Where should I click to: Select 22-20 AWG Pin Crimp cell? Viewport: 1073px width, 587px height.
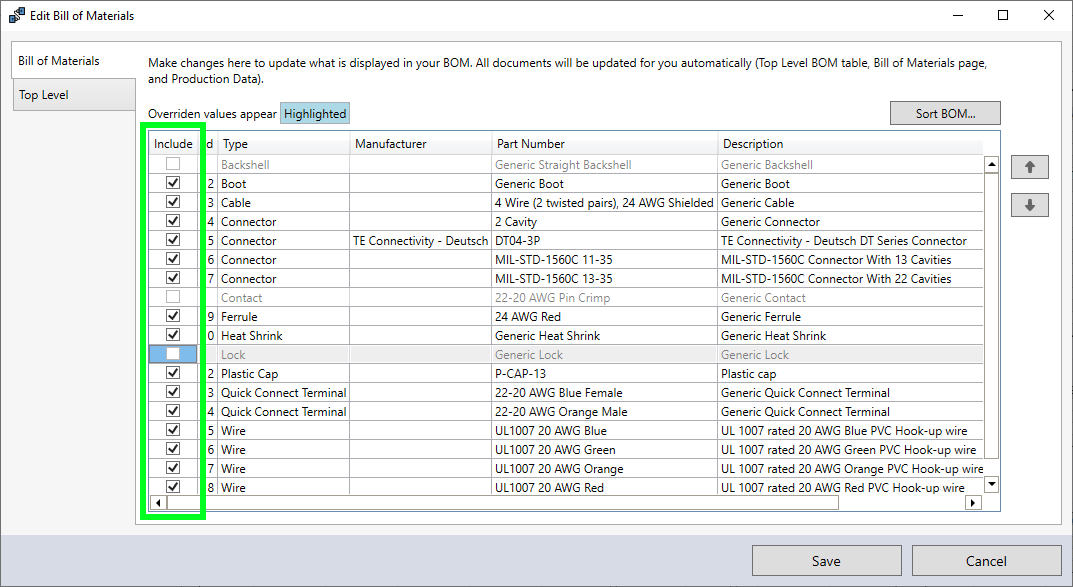[605, 298]
